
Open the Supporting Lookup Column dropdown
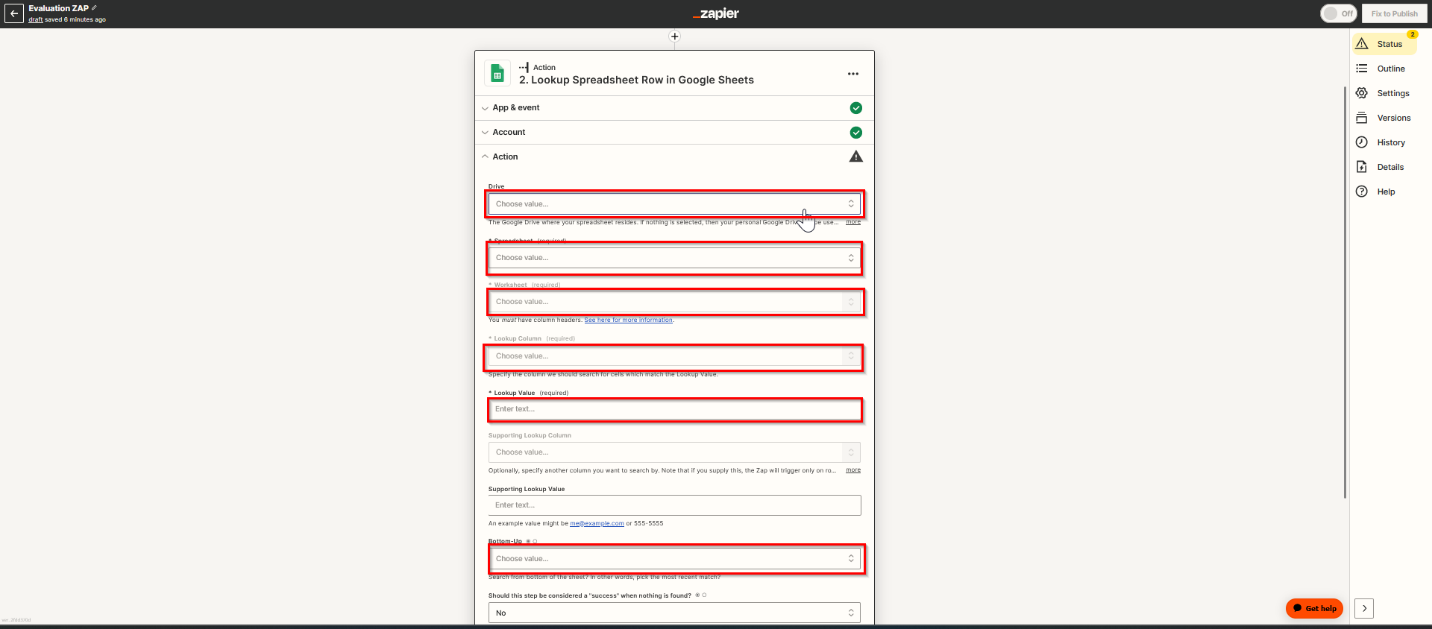(674, 452)
